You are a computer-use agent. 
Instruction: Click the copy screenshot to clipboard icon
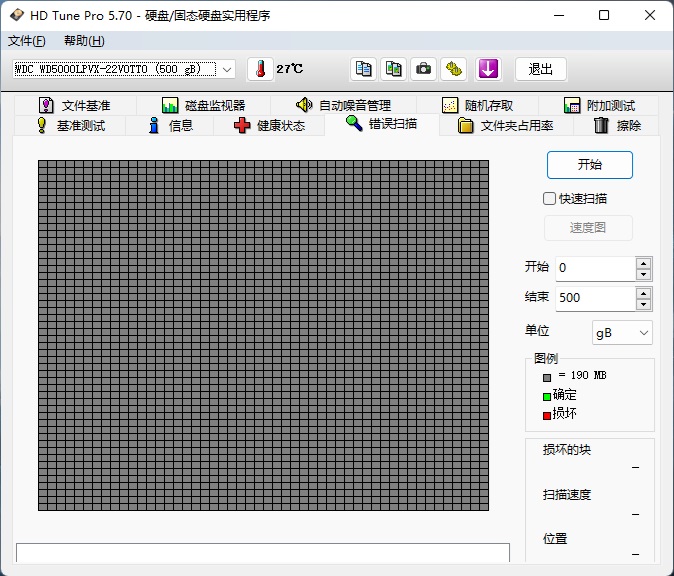click(394, 69)
